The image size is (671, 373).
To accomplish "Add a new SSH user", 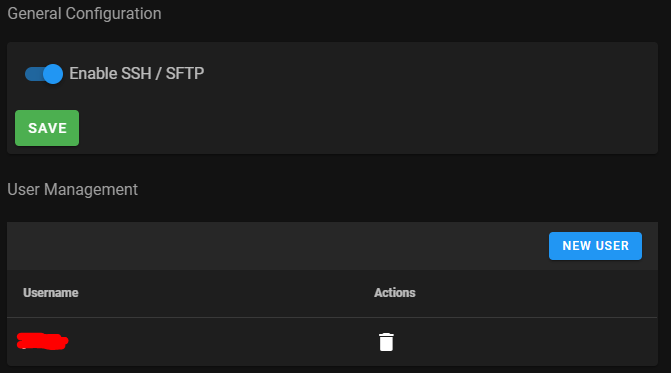I will pyautogui.click(x=595, y=246).
